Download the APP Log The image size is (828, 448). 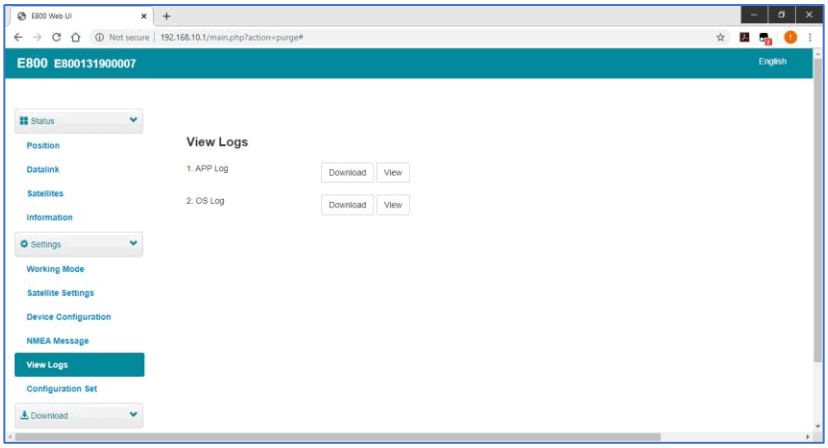point(347,172)
